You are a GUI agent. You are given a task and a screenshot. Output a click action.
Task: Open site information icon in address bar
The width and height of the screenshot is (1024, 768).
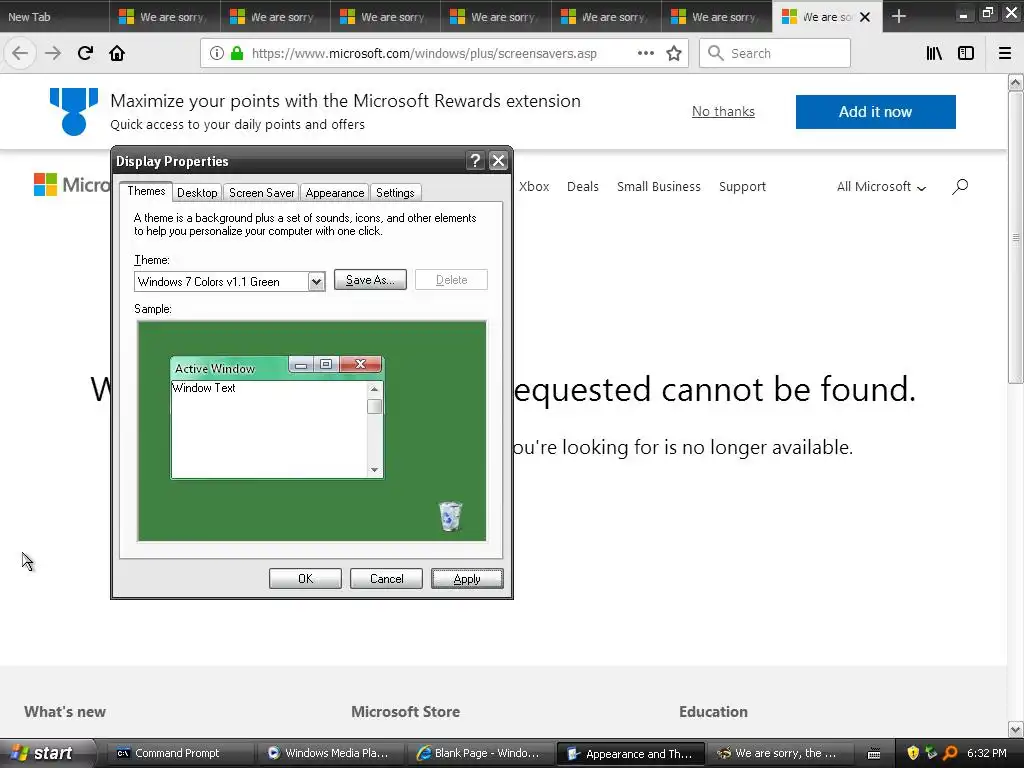pyautogui.click(x=217, y=54)
